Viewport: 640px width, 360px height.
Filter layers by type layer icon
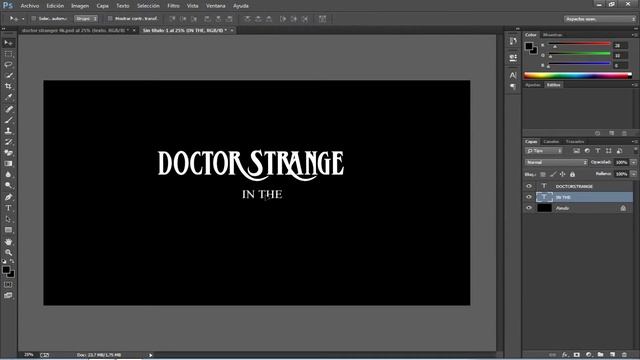pos(598,151)
